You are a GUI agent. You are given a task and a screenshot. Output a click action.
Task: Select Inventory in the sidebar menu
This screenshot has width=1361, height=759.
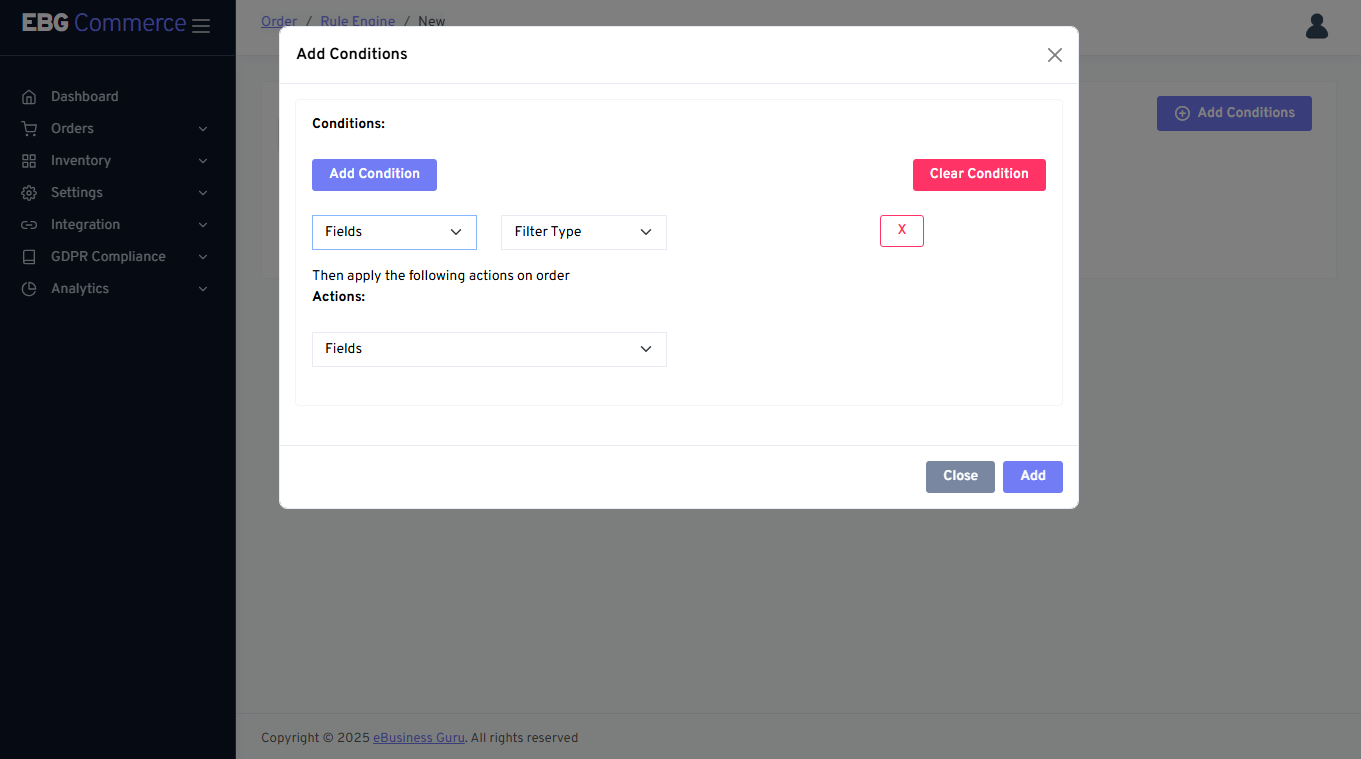(81, 161)
